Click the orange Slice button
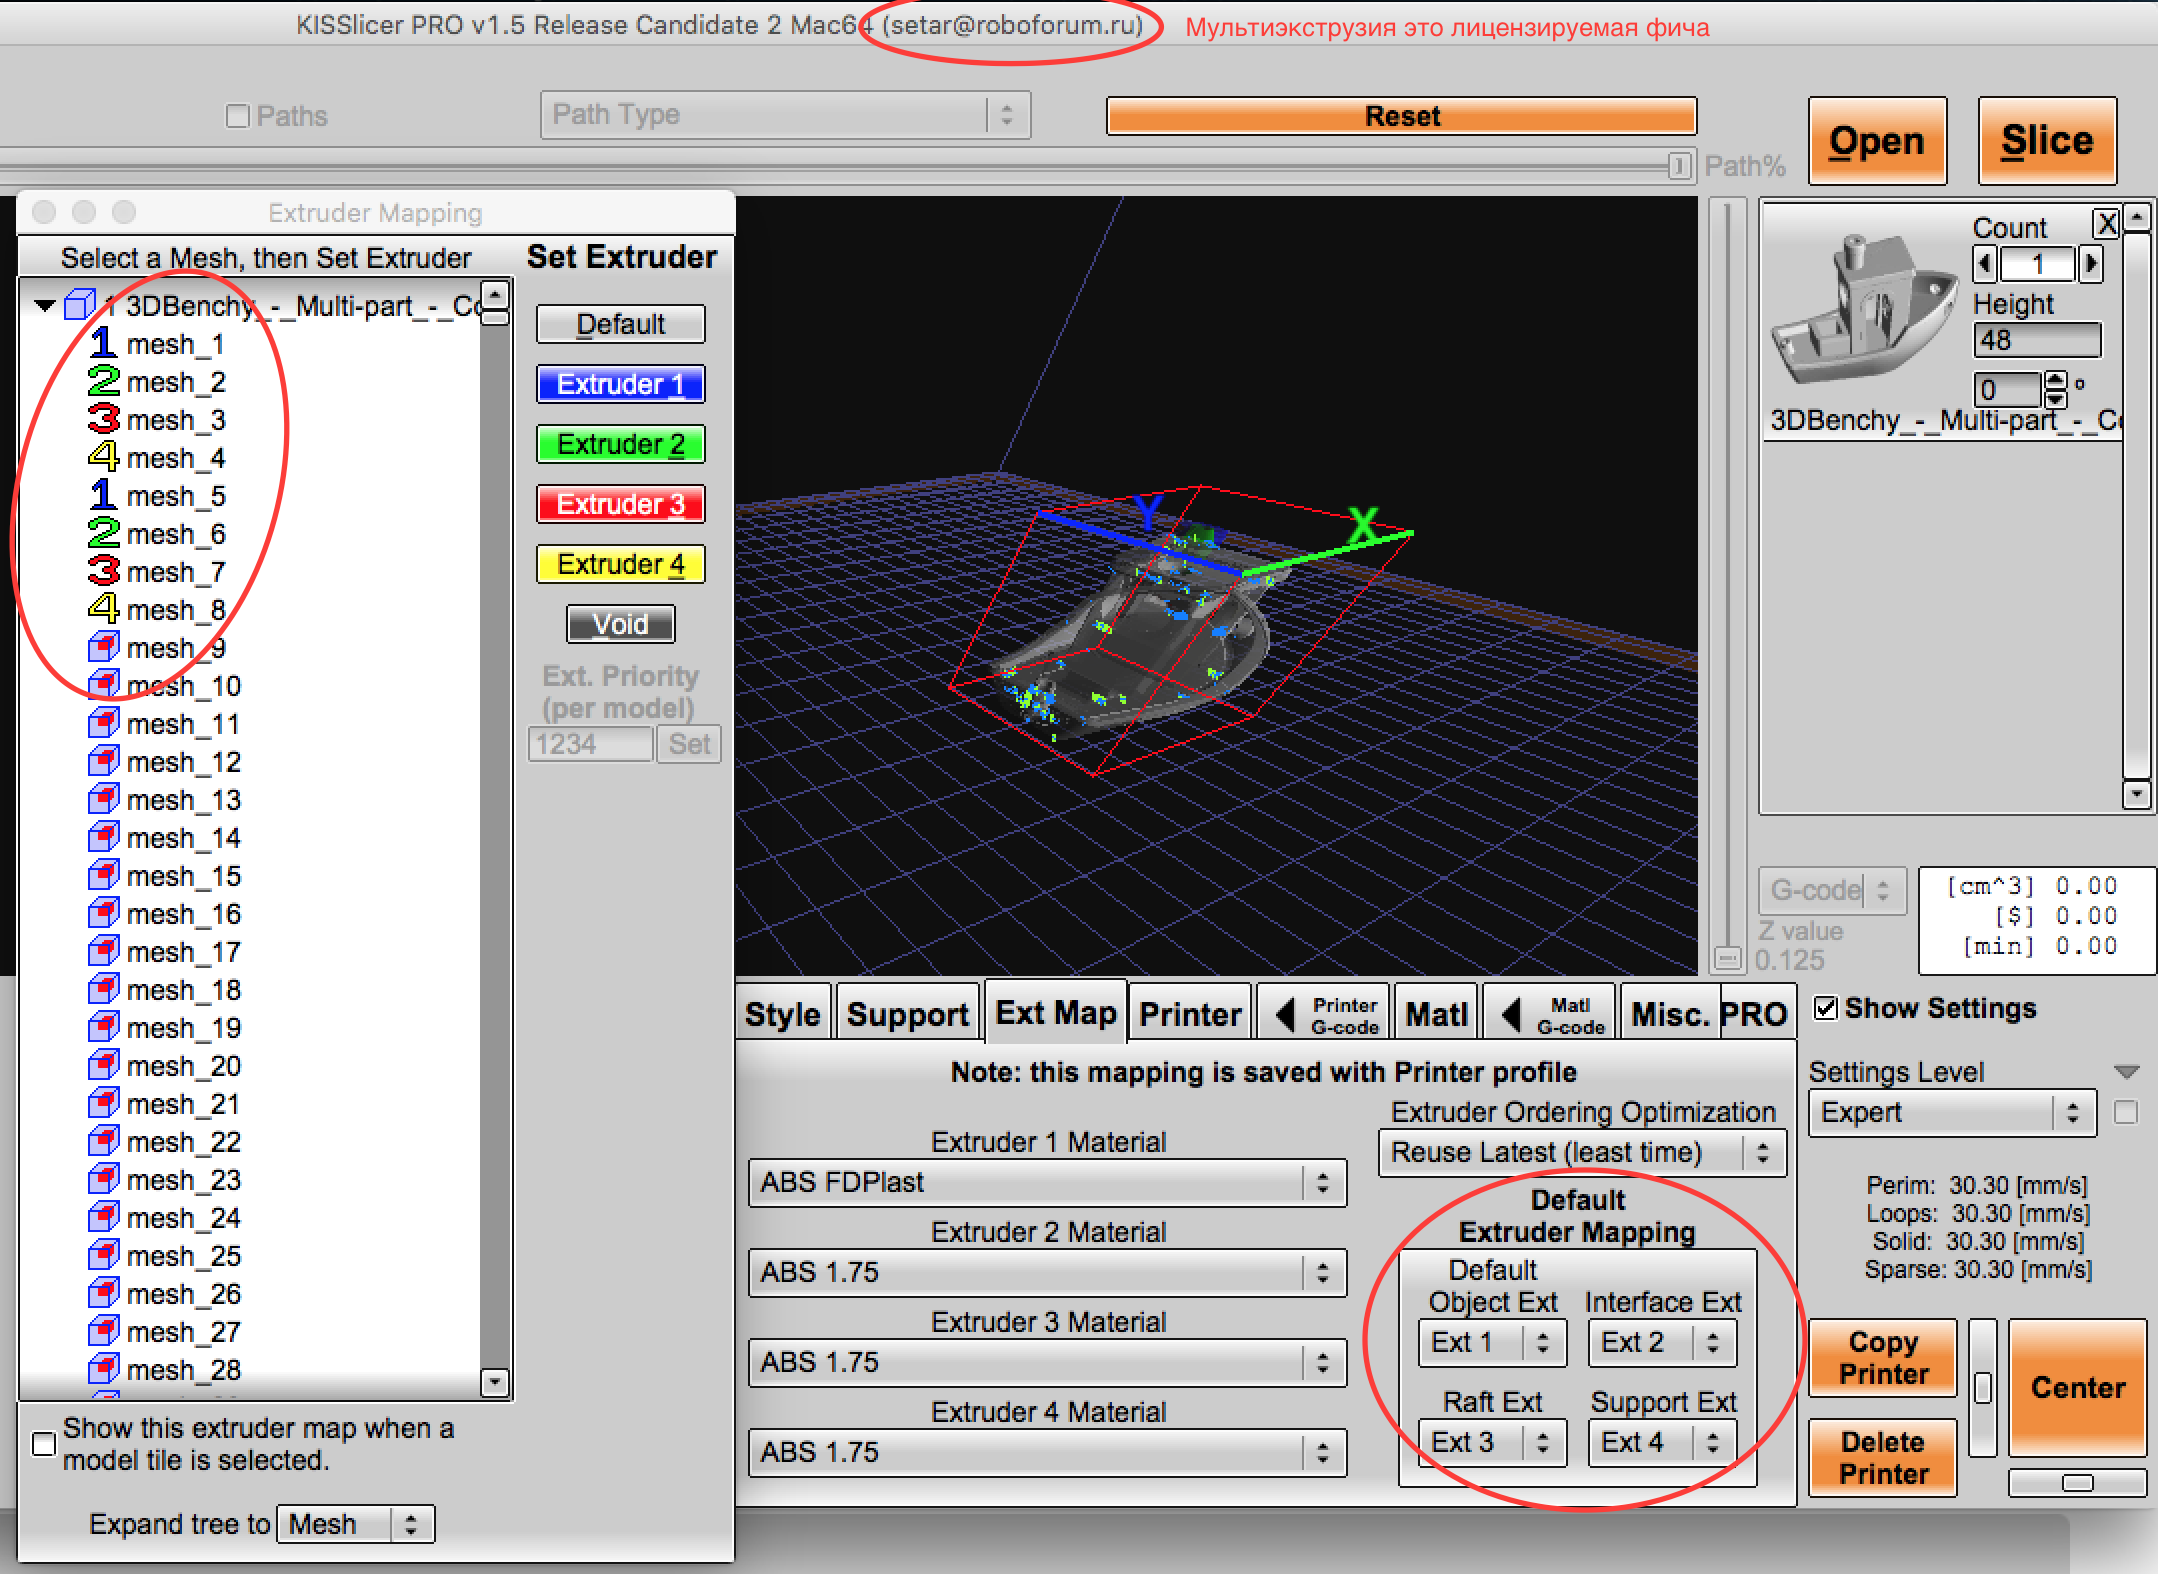This screenshot has width=2158, height=1574. coord(2046,141)
